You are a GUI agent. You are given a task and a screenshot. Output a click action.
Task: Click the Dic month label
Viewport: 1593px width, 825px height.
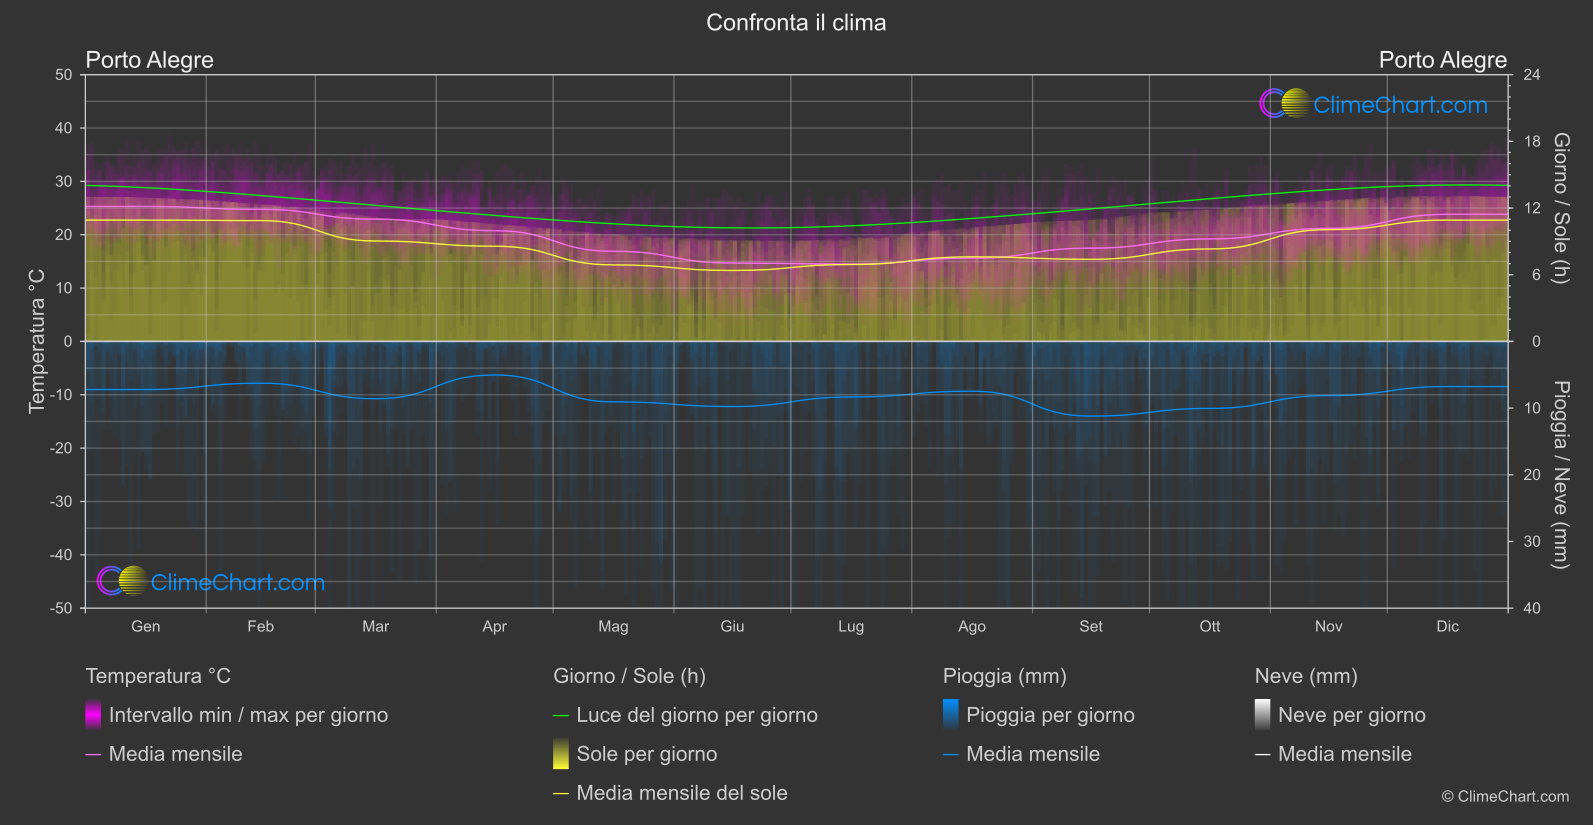pos(1448,626)
